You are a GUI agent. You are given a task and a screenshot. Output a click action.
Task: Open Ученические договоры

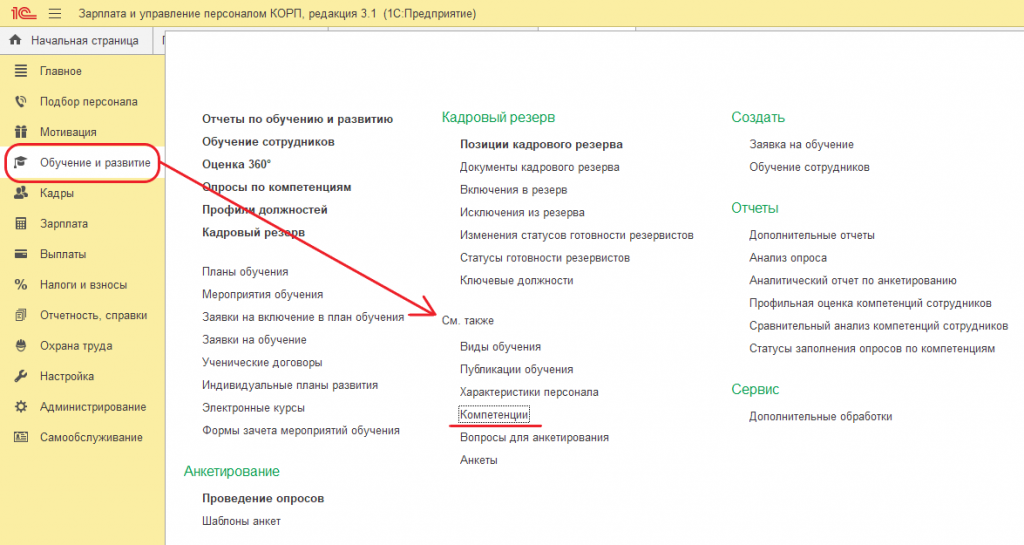(x=262, y=362)
